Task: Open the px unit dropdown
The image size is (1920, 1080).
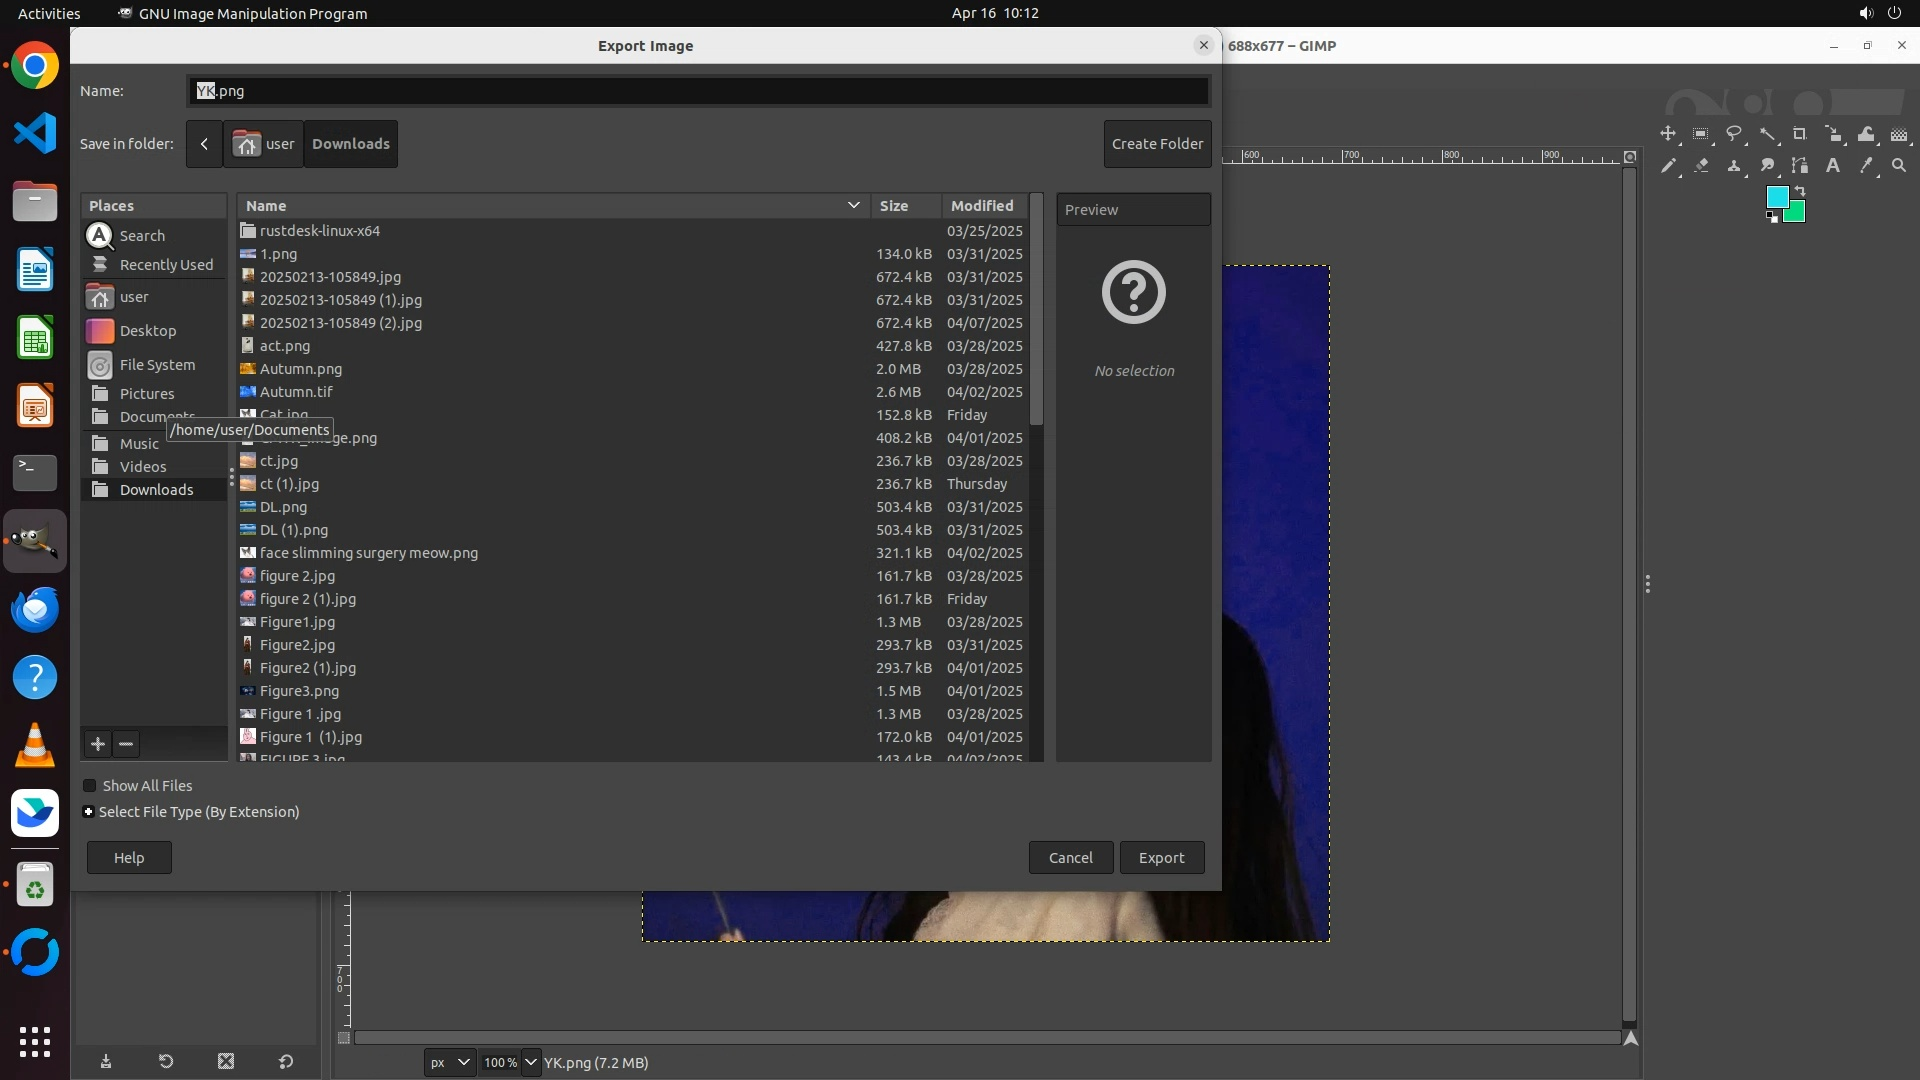Action: coord(449,1063)
